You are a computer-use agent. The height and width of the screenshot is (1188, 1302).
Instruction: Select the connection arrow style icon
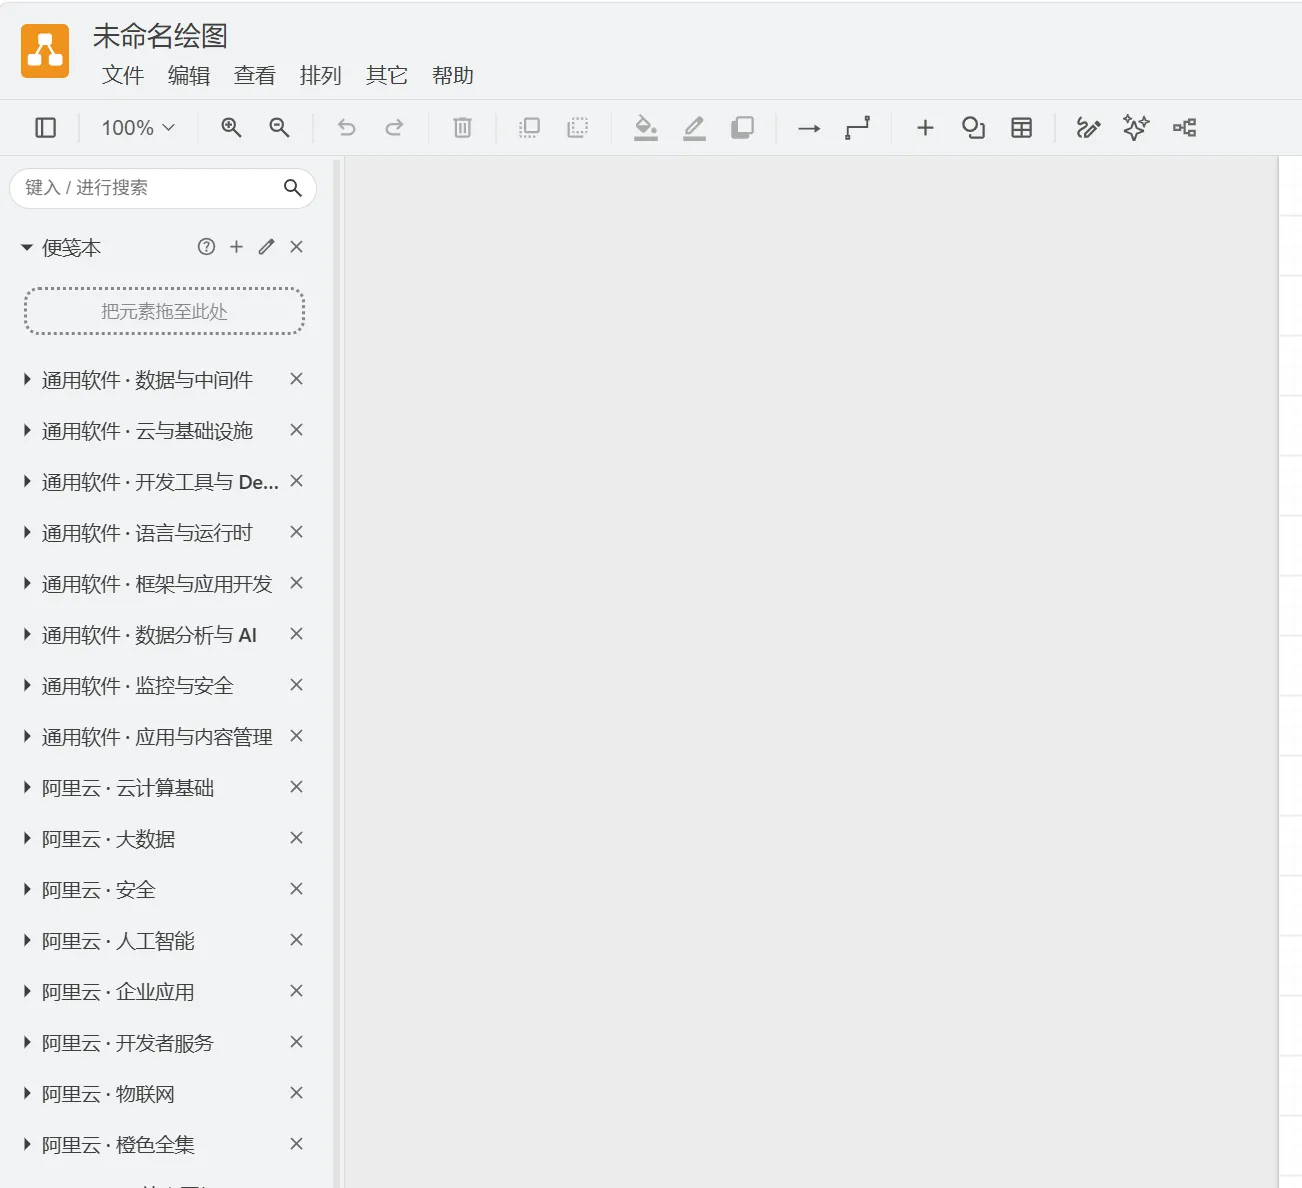pyautogui.click(x=809, y=128)
